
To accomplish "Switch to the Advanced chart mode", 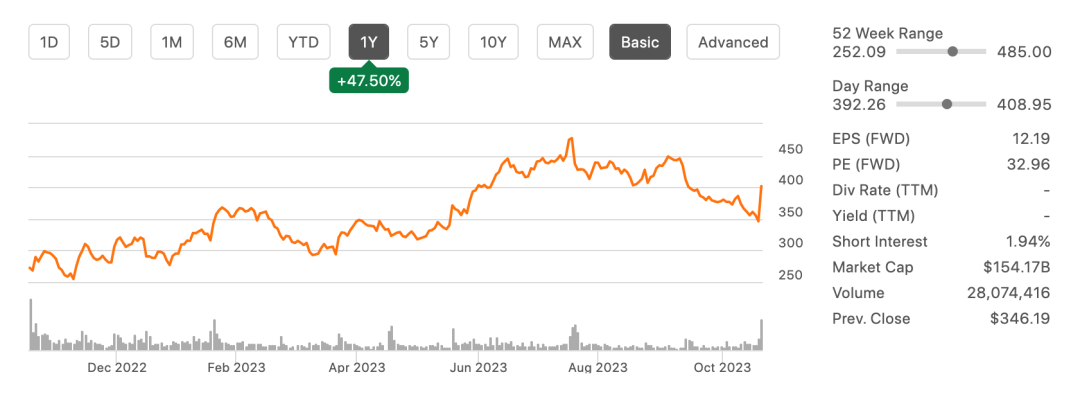I will (x=733, y=42).
